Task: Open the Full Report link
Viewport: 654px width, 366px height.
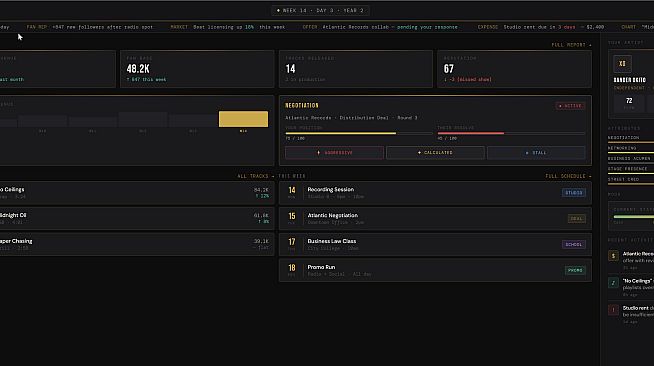Action: [571, 45]
